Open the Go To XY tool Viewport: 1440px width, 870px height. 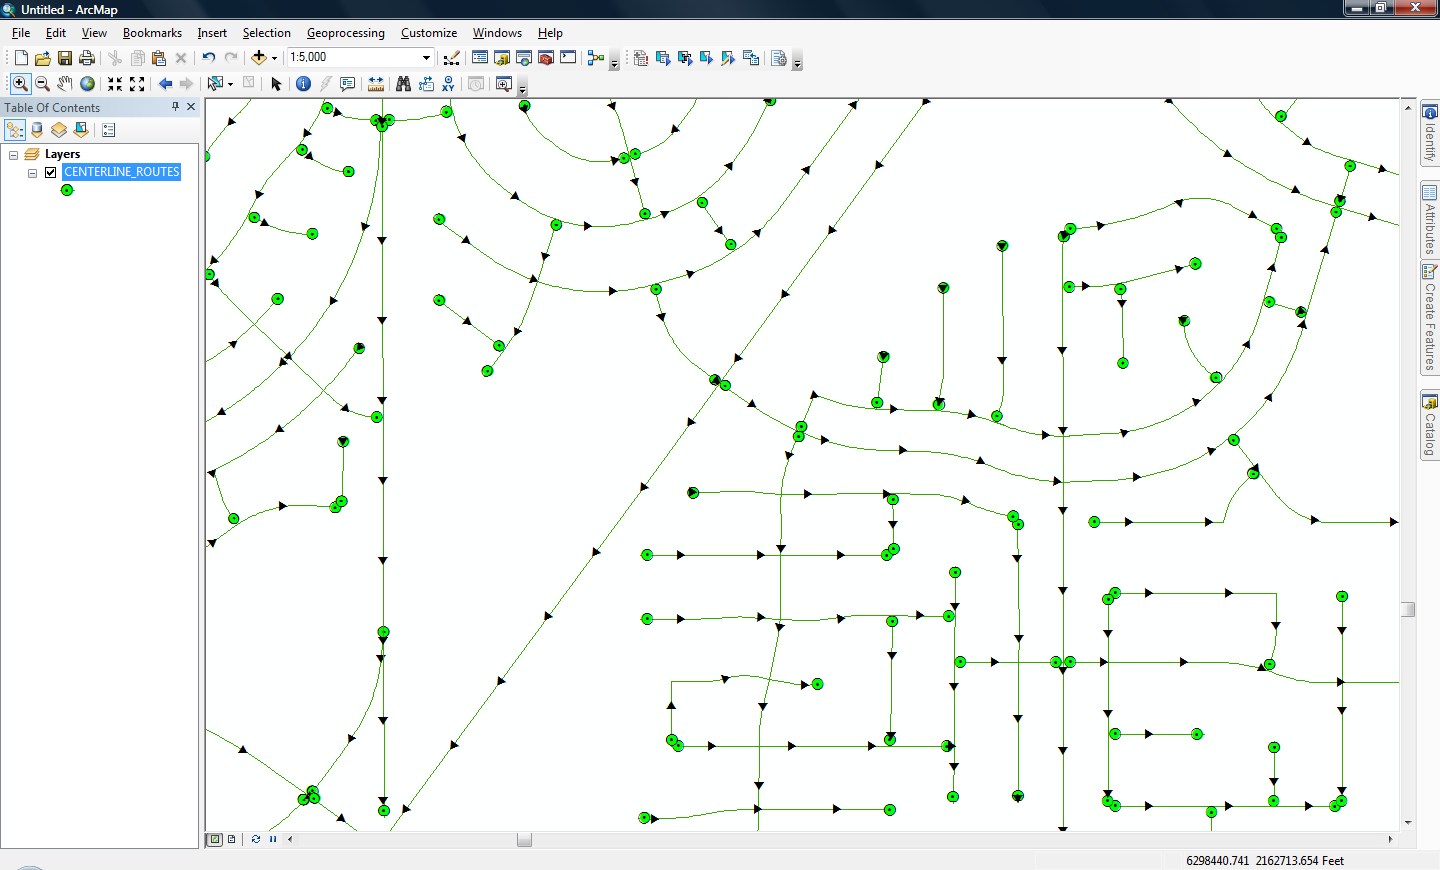[x=448, y=84]
